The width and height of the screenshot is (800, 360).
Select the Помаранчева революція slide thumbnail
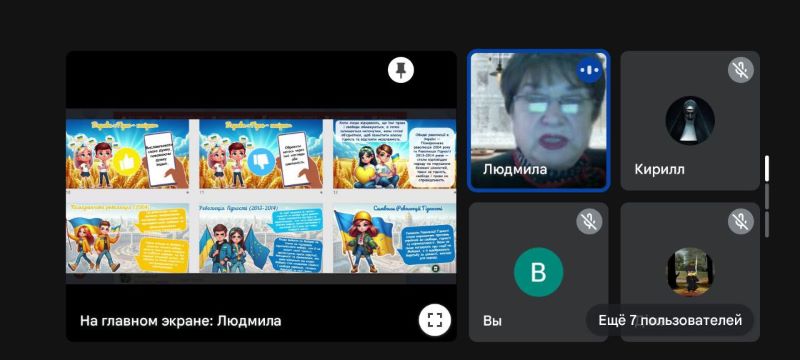click(128, 237)
